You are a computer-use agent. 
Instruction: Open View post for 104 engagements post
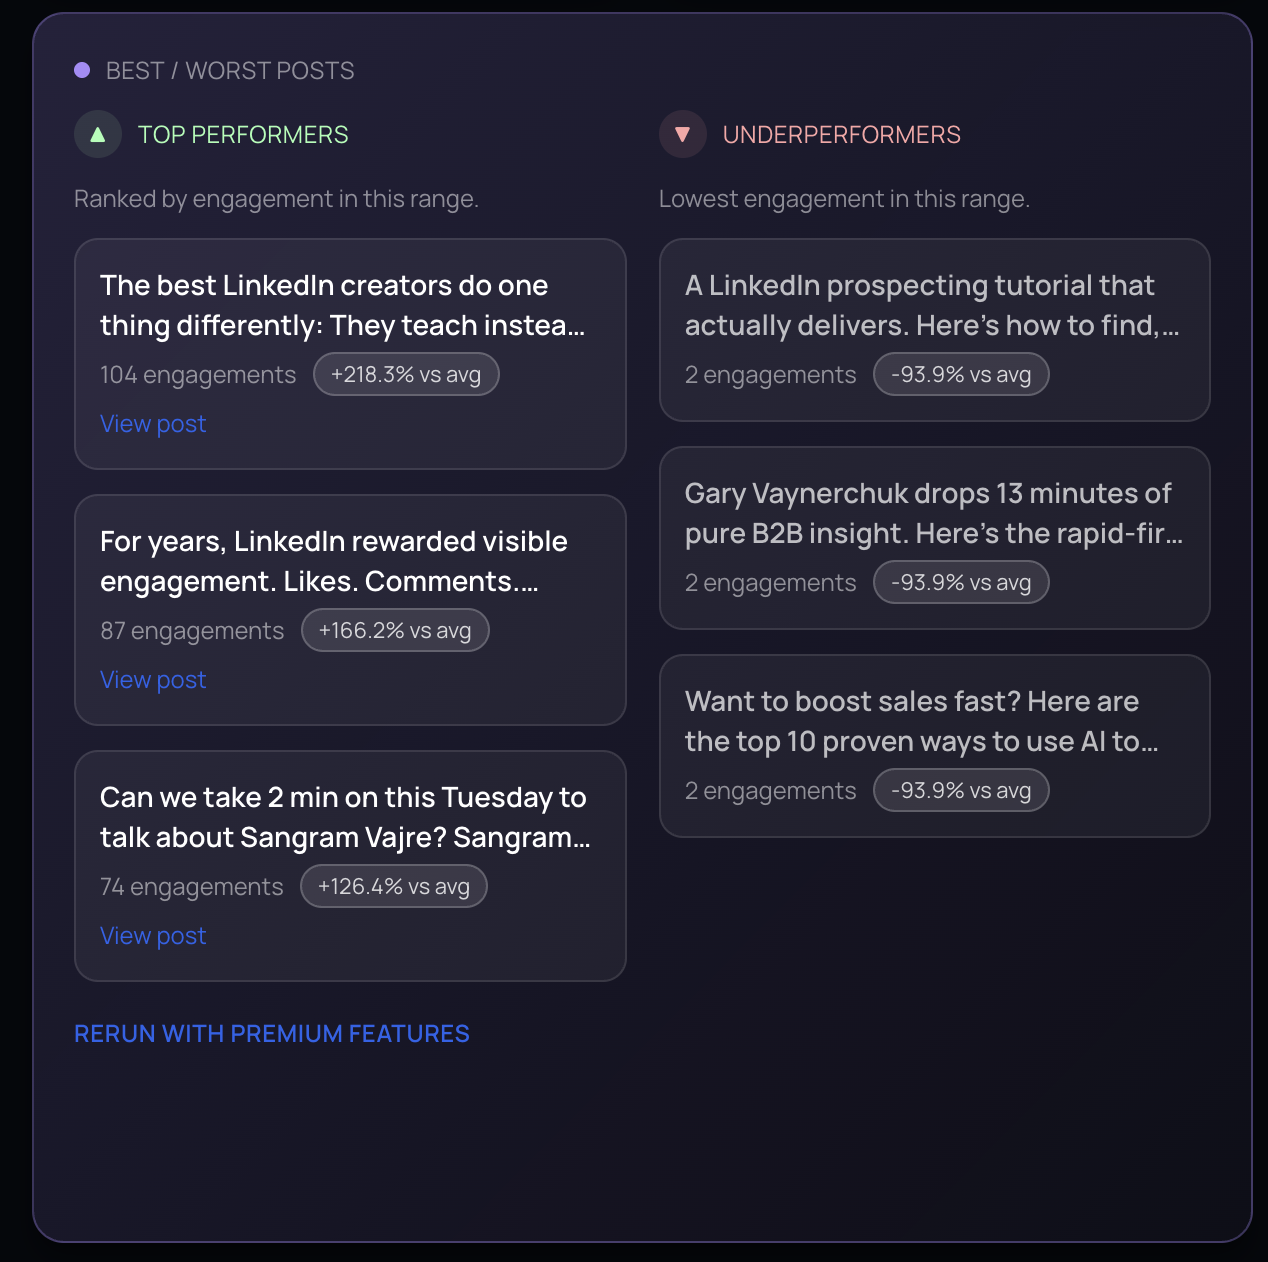pyautogui.click(x=153, y=424)
